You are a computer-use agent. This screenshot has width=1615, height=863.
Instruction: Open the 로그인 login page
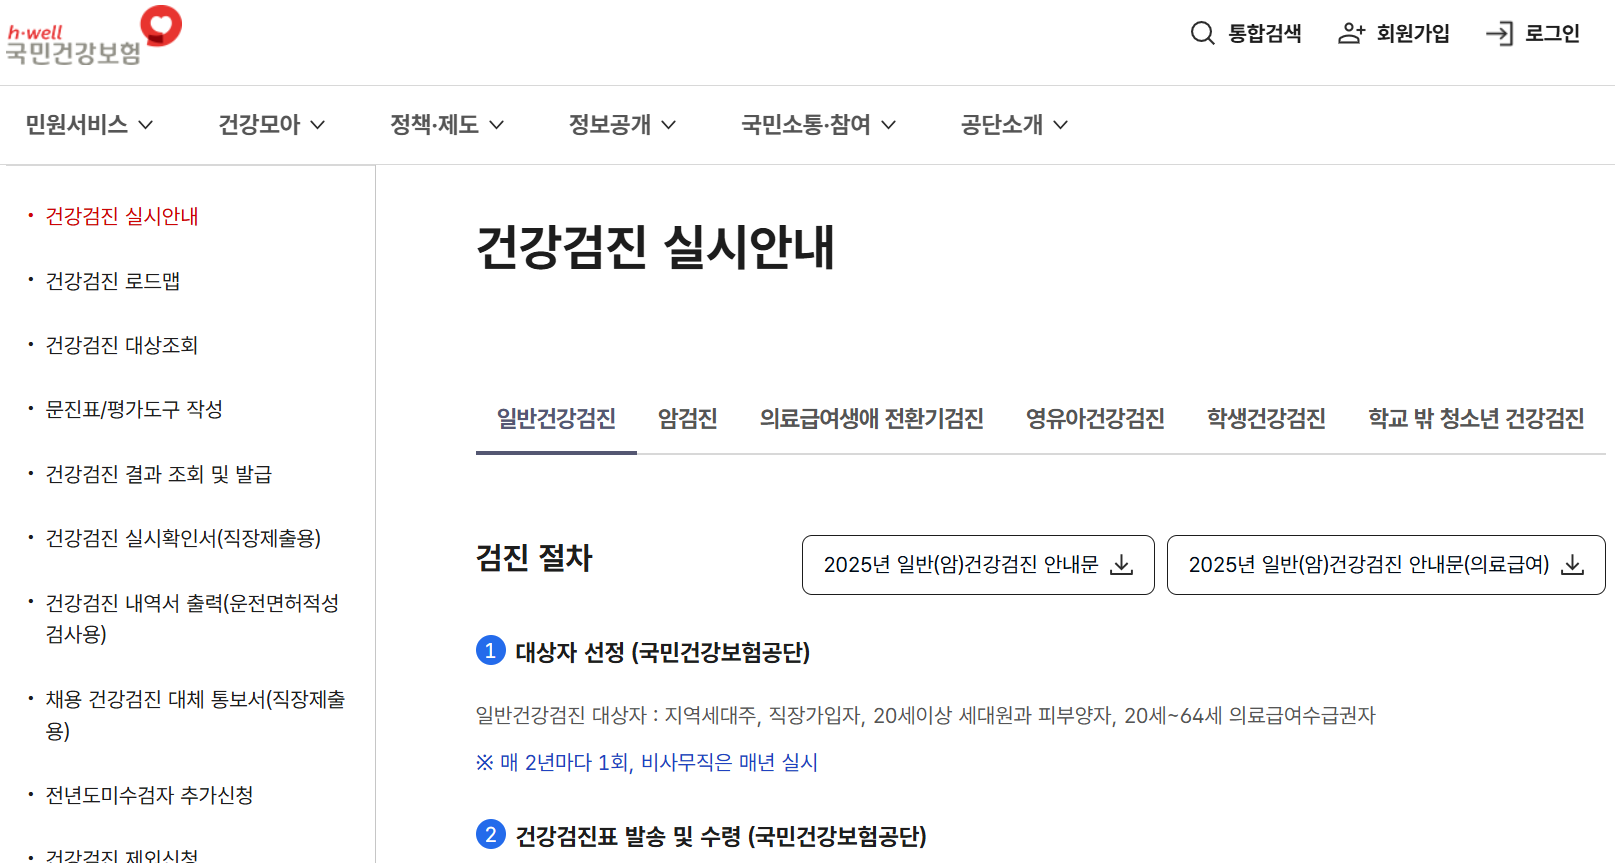click(x=1533, y=33)
